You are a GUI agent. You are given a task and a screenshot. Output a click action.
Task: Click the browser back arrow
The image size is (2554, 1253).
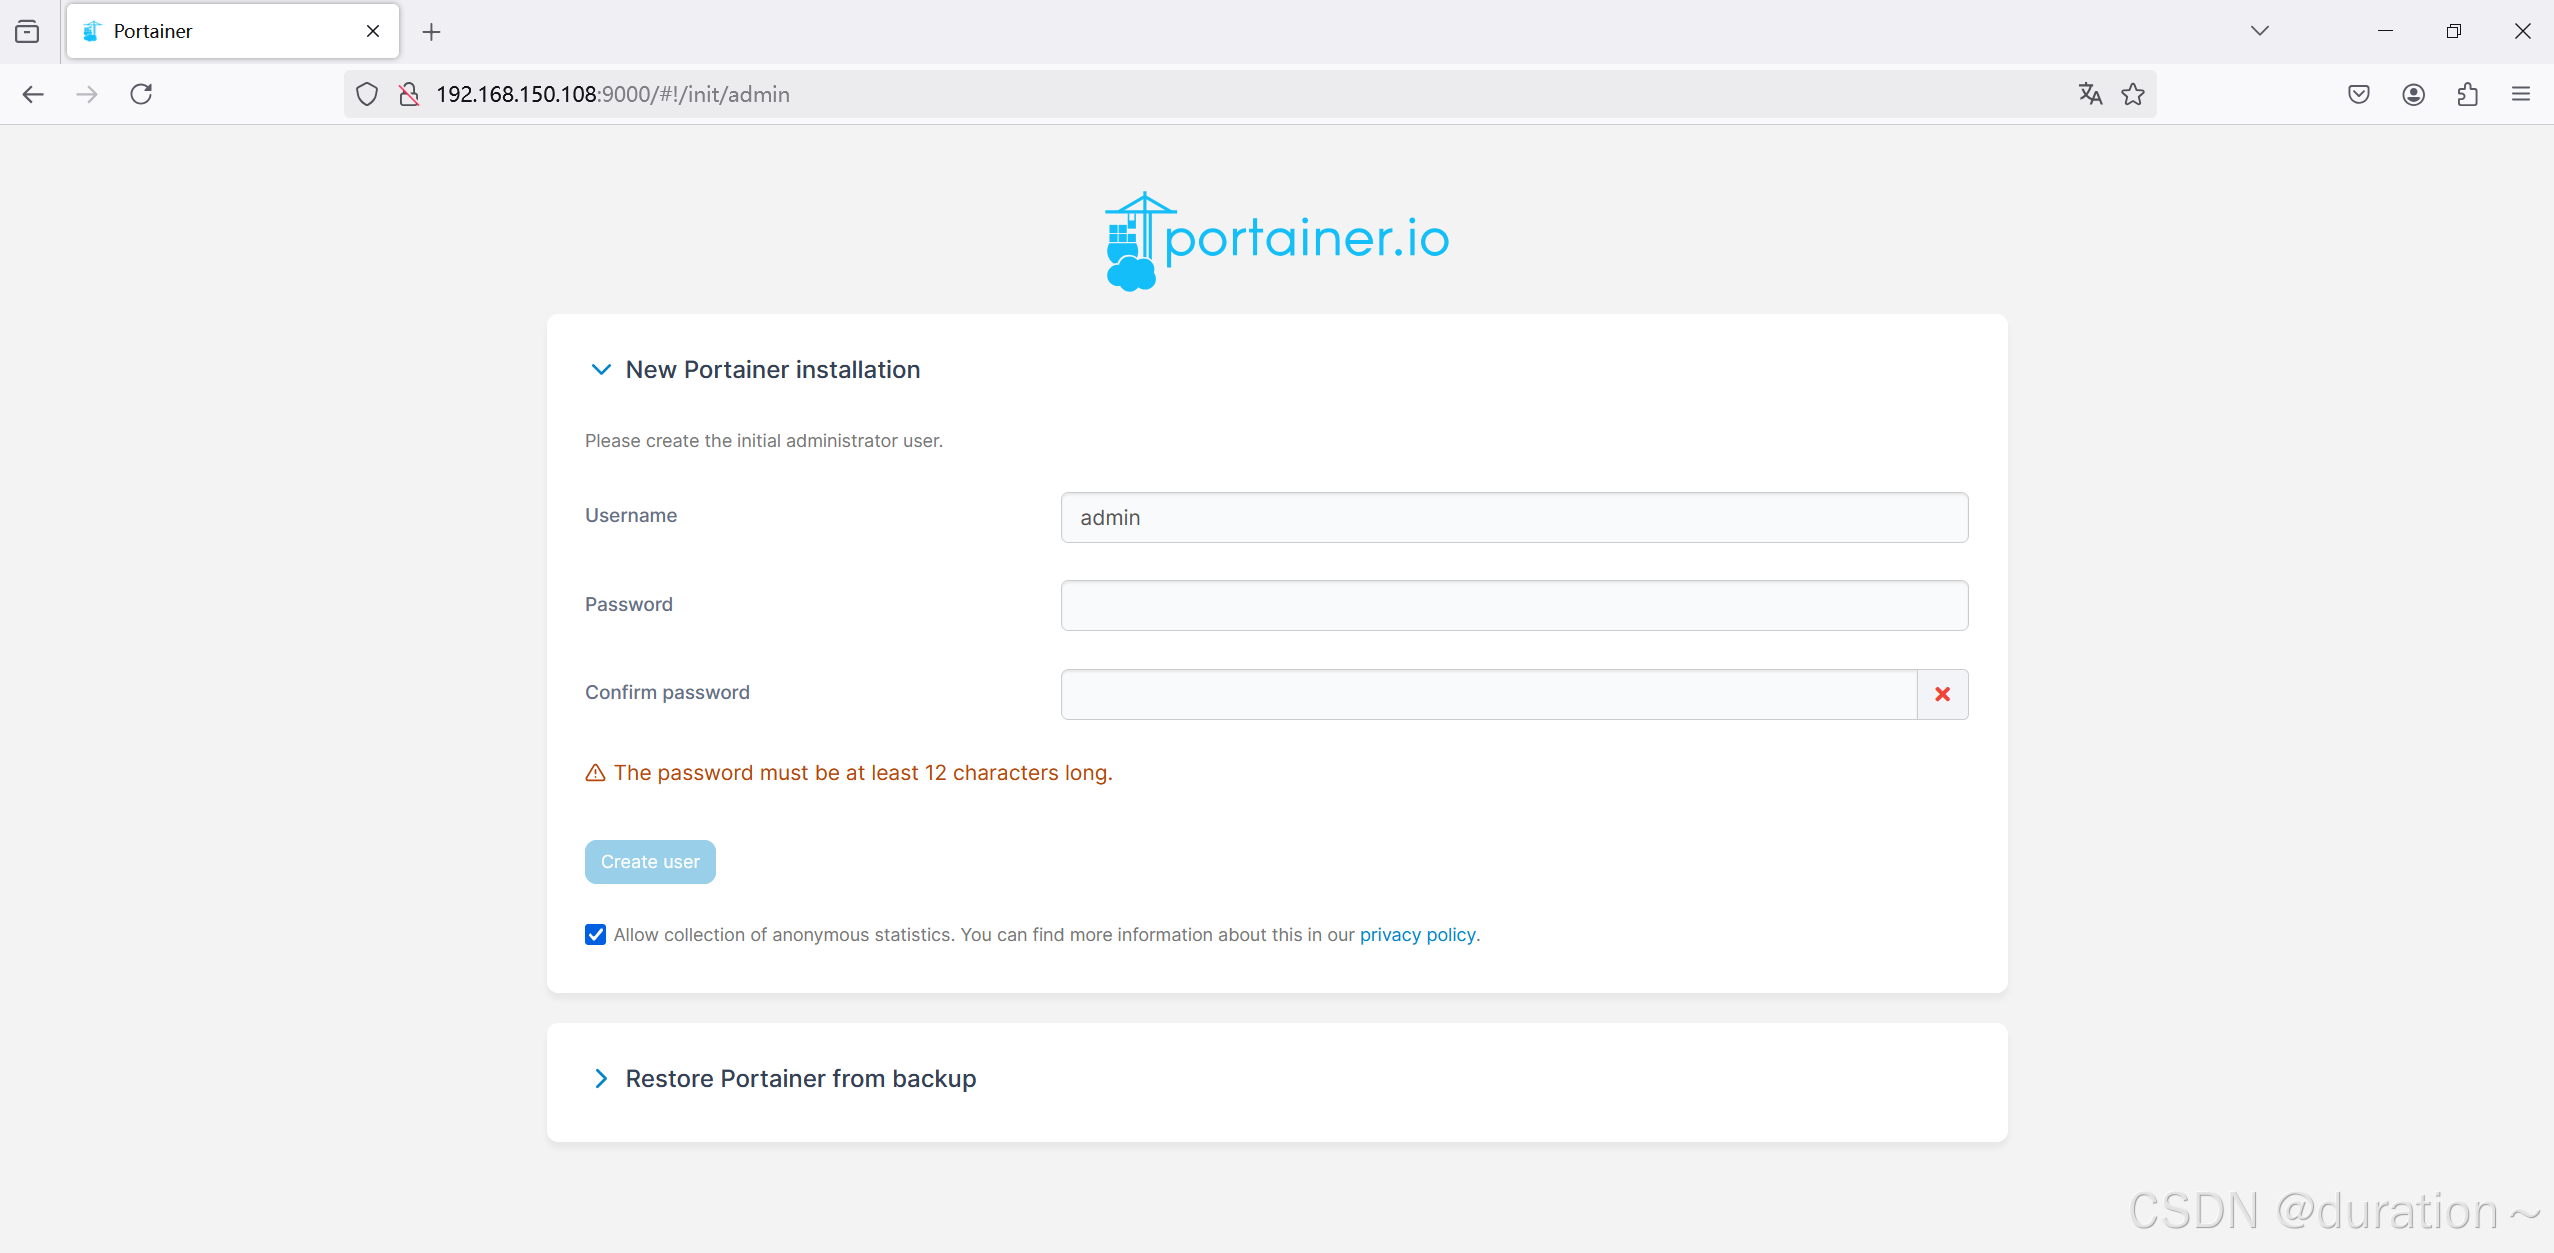(33, 94)
